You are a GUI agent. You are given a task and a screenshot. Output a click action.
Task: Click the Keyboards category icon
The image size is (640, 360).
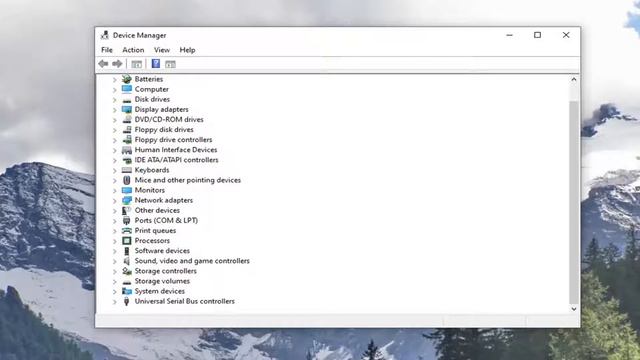pos(127,170)
